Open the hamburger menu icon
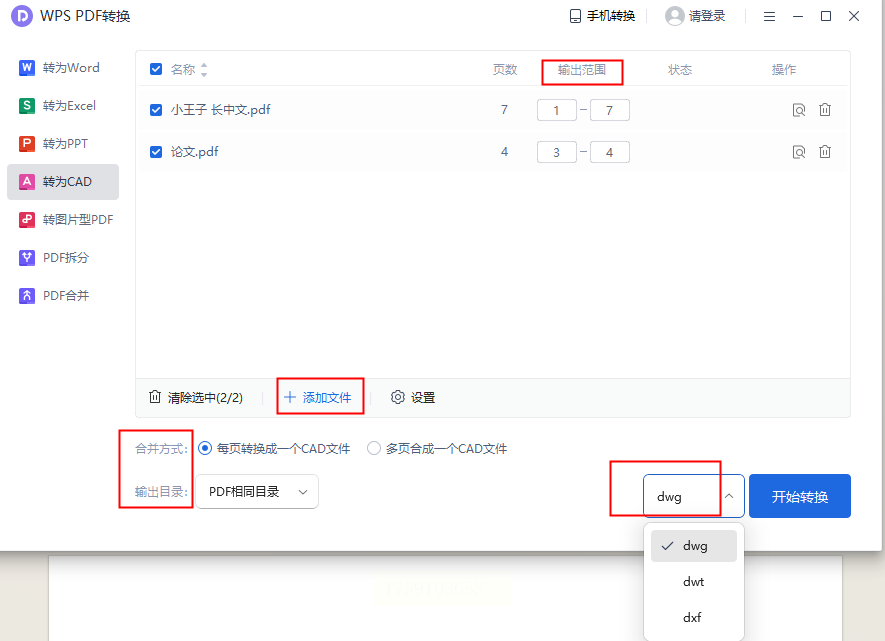The width and height of the screenshot is (885, 641). point(769,16)
